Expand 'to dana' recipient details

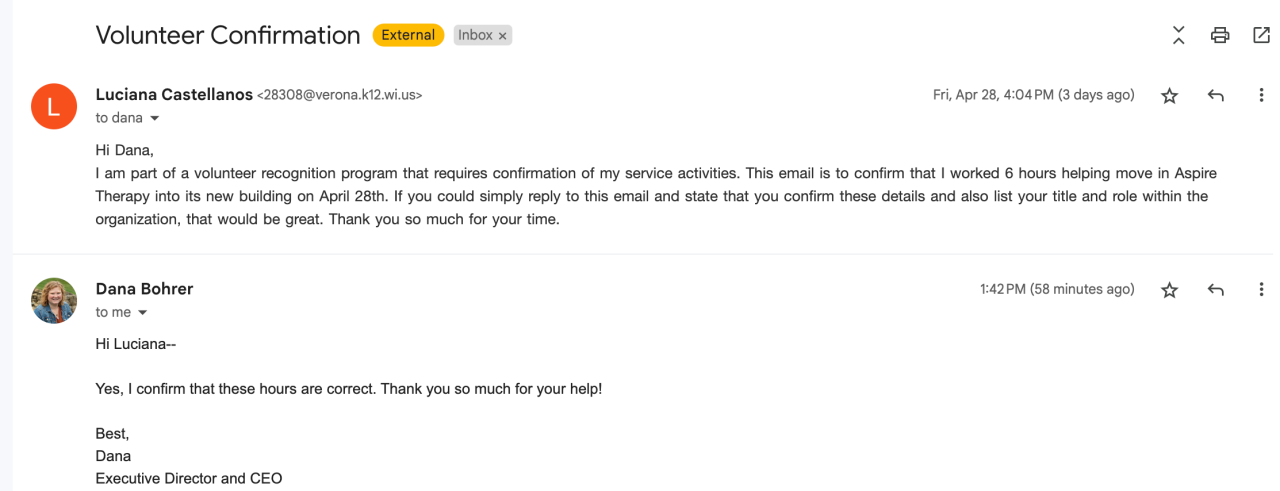tap(154, 119)
